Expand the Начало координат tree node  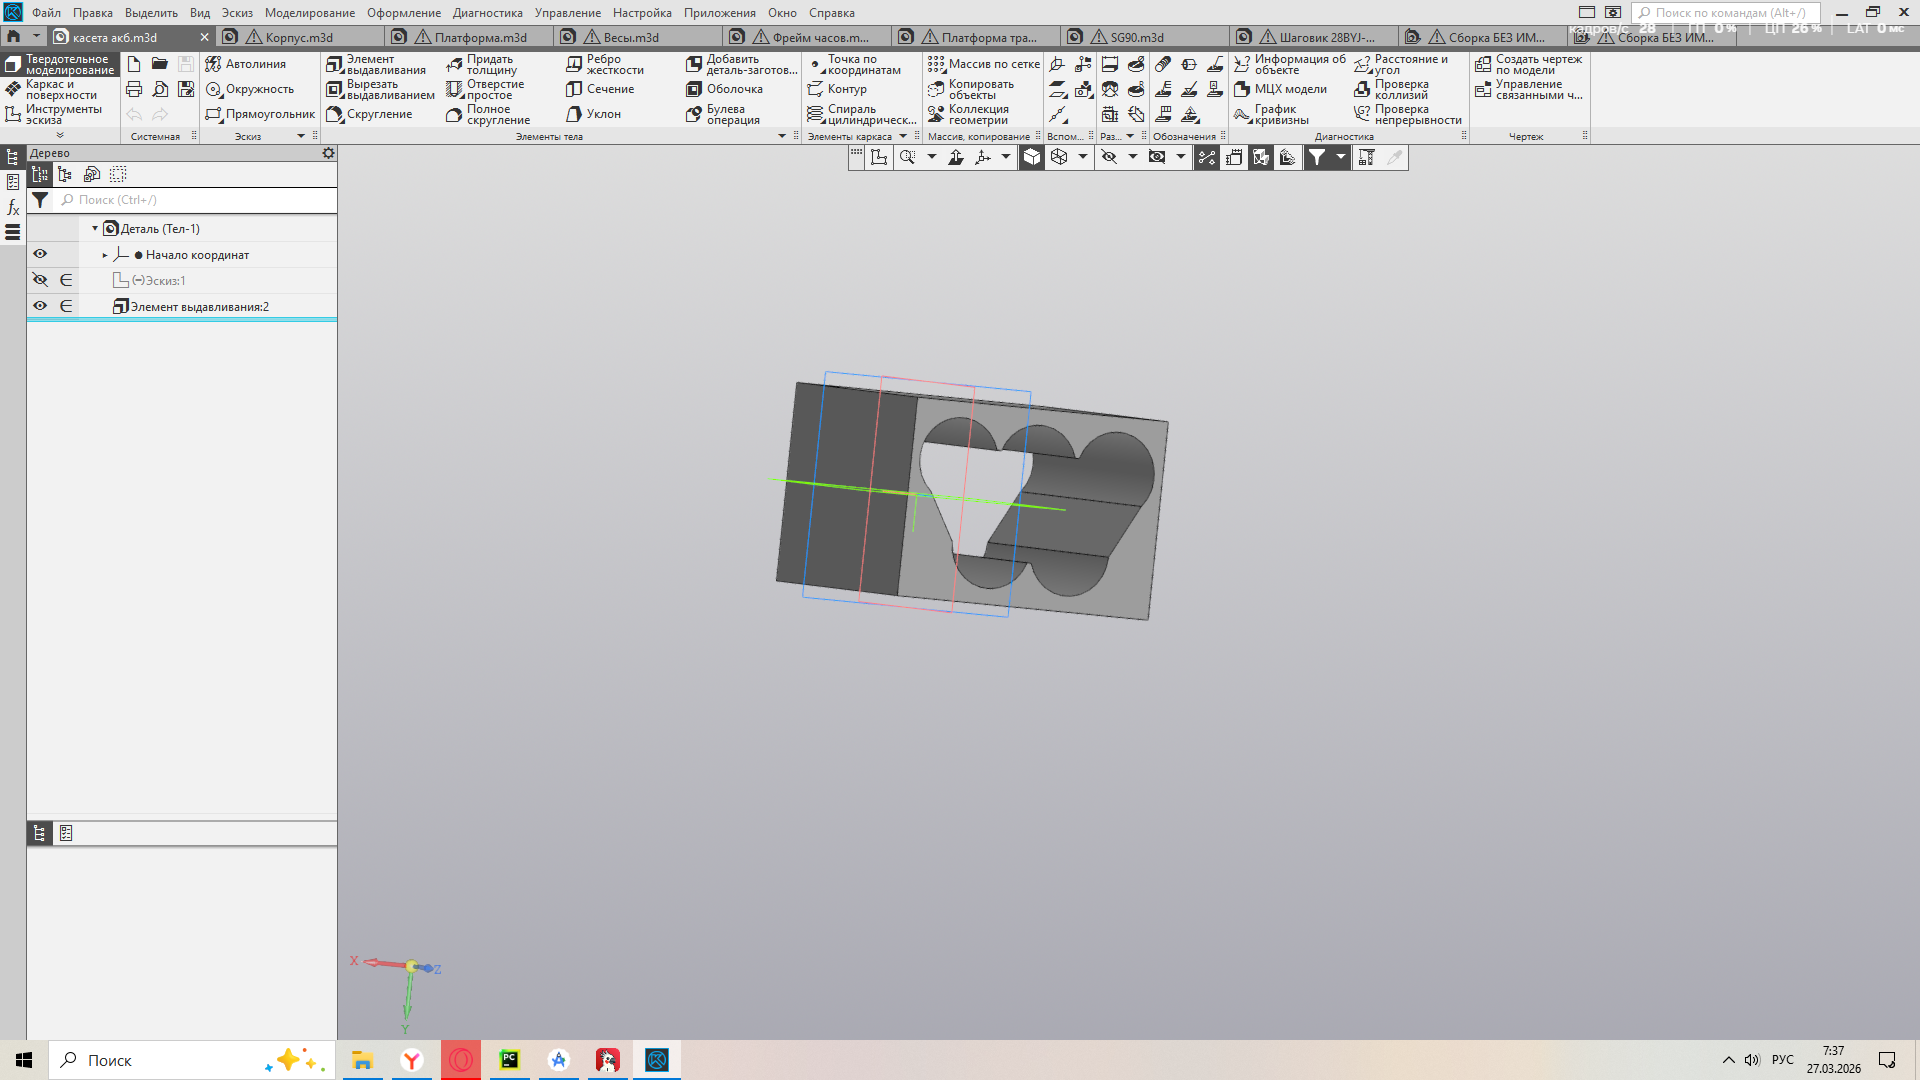pos(105,255)
